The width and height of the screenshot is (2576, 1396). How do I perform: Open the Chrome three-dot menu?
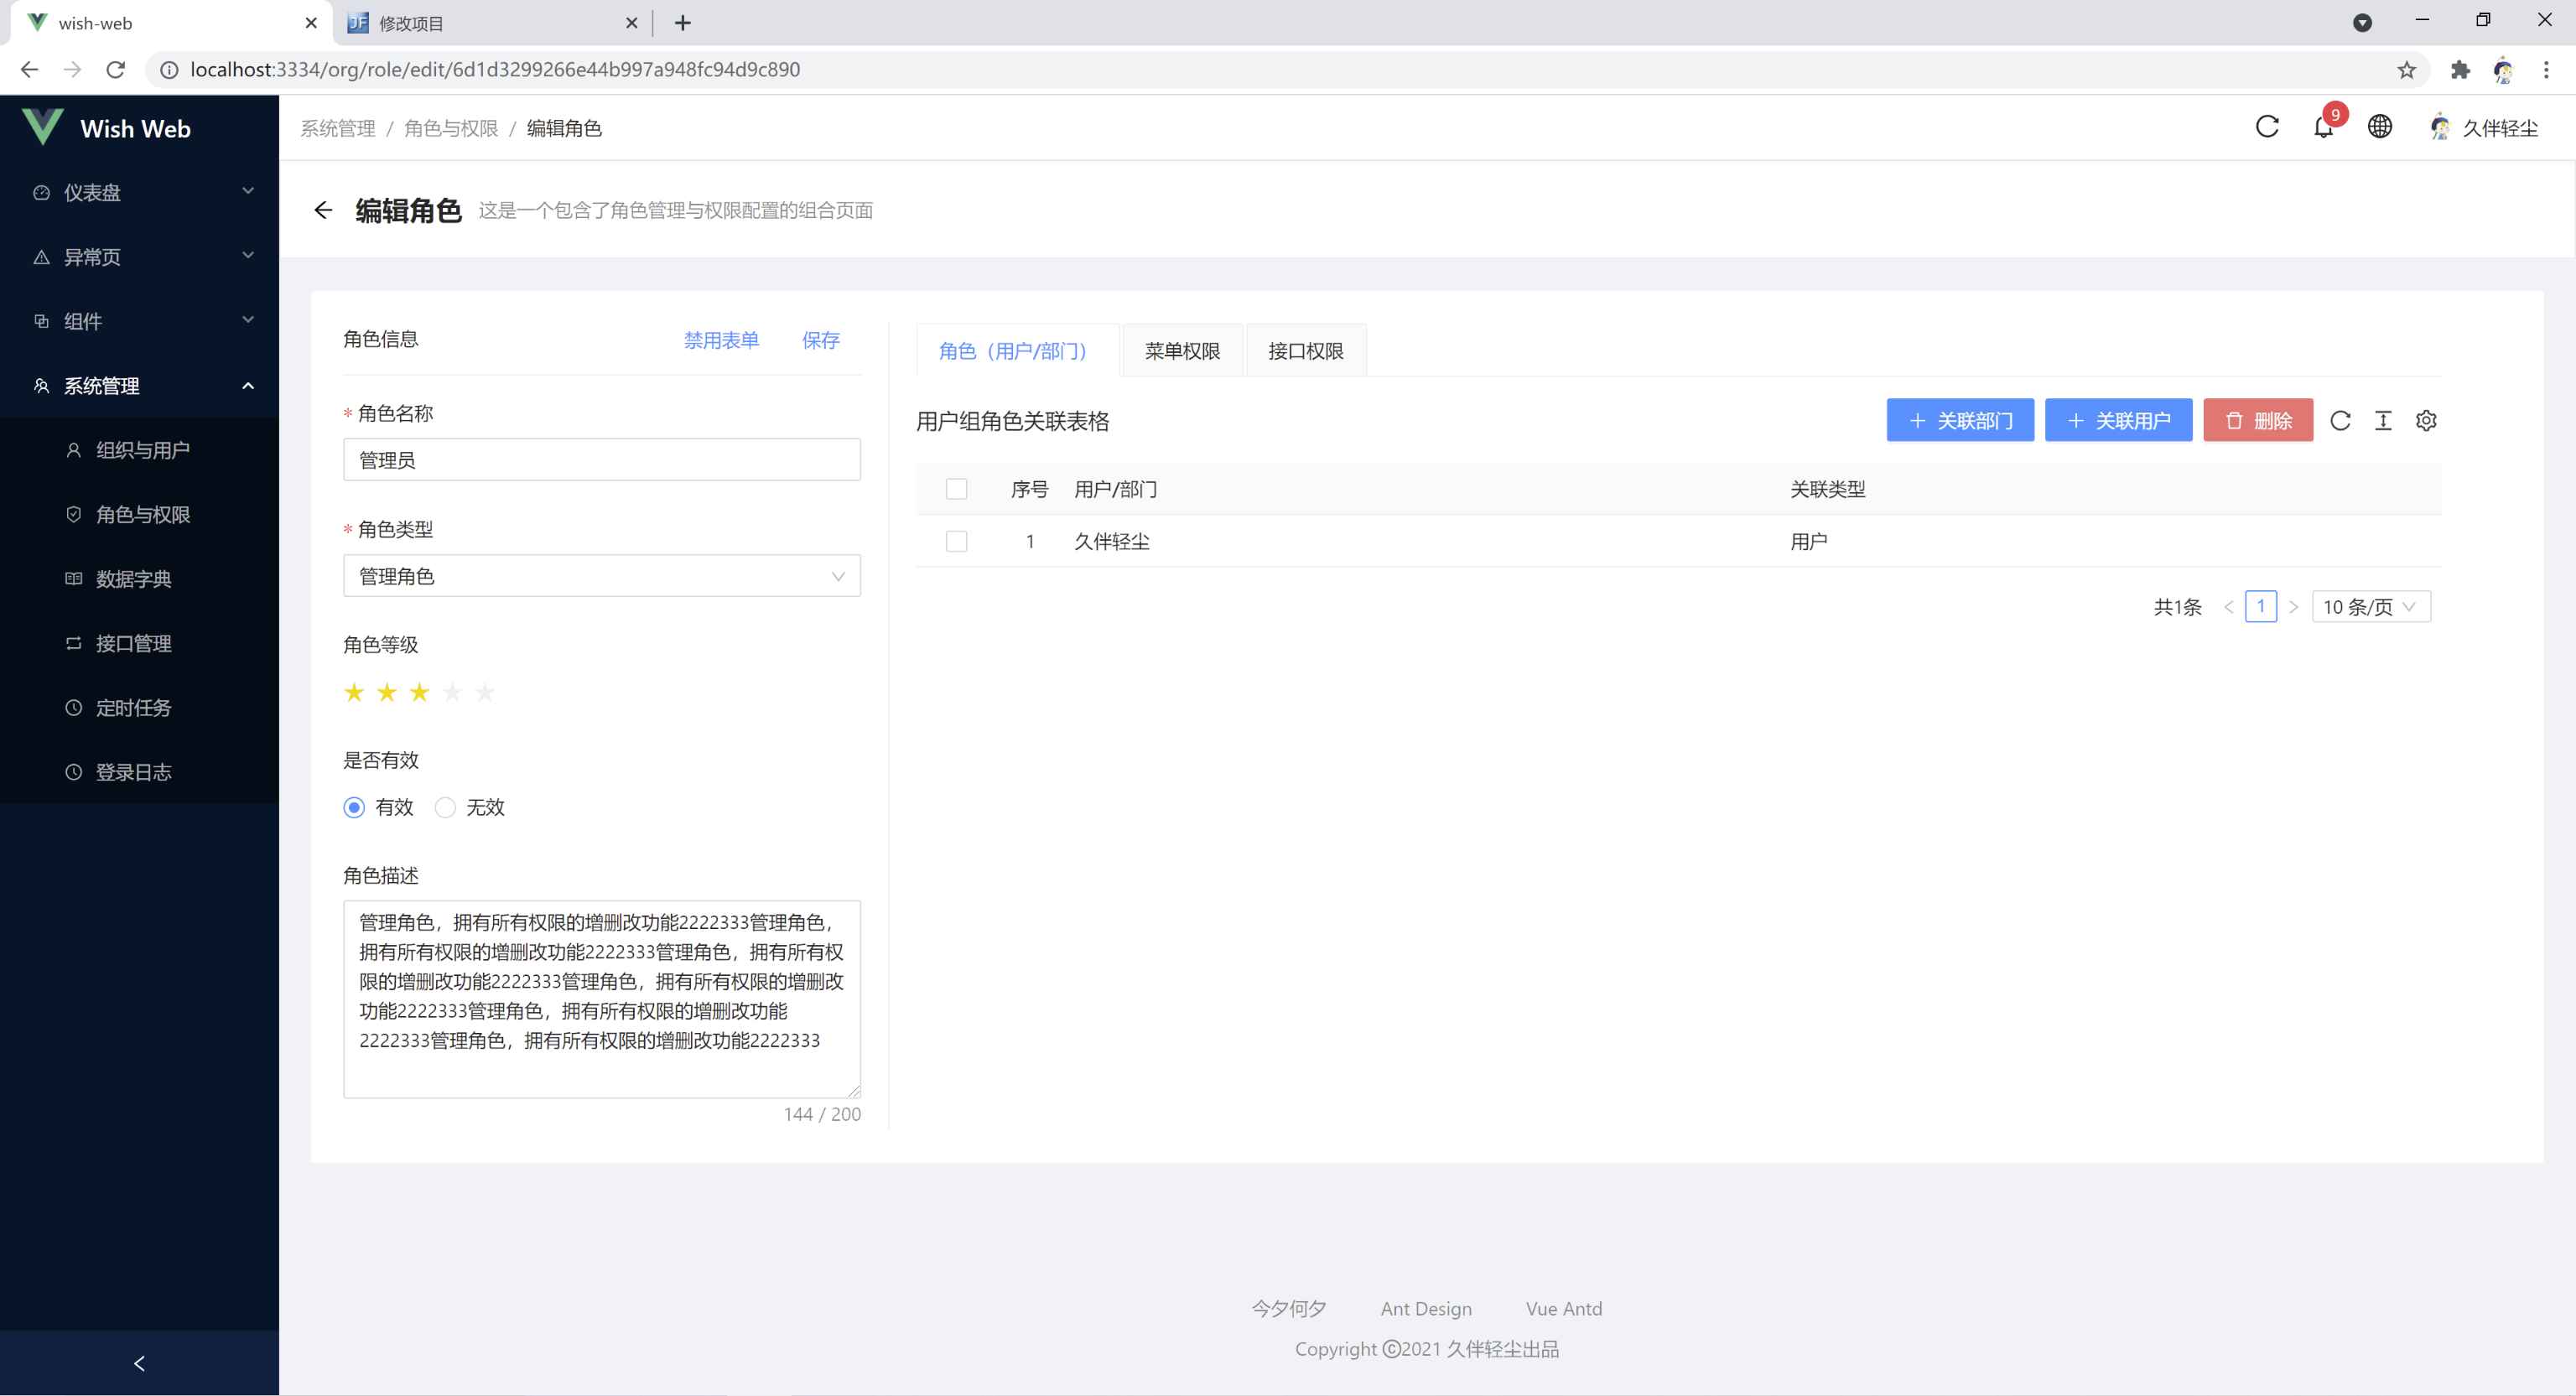click(x=2546, y=70)
